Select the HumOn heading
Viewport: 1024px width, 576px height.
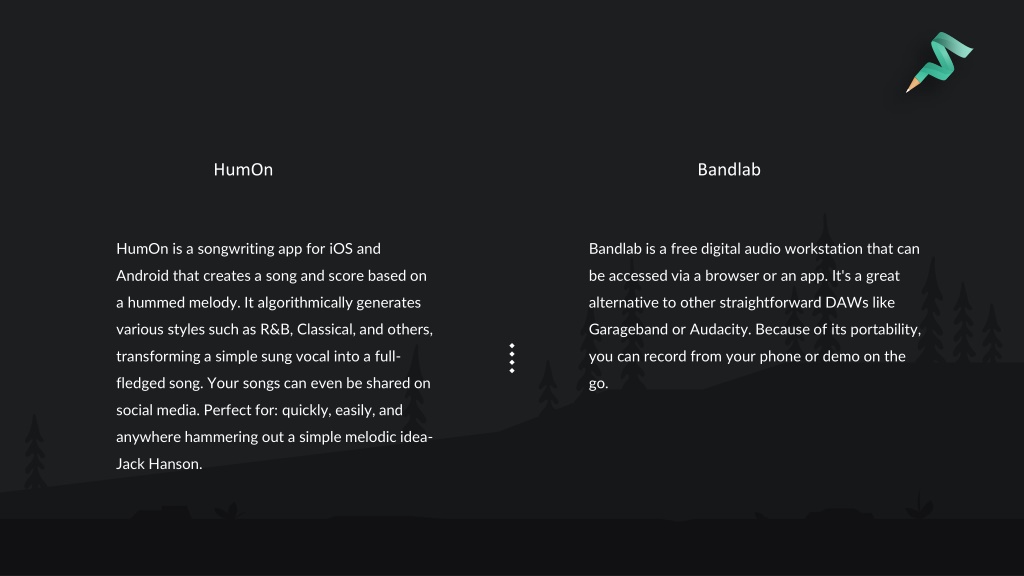[x=243, y=170]
